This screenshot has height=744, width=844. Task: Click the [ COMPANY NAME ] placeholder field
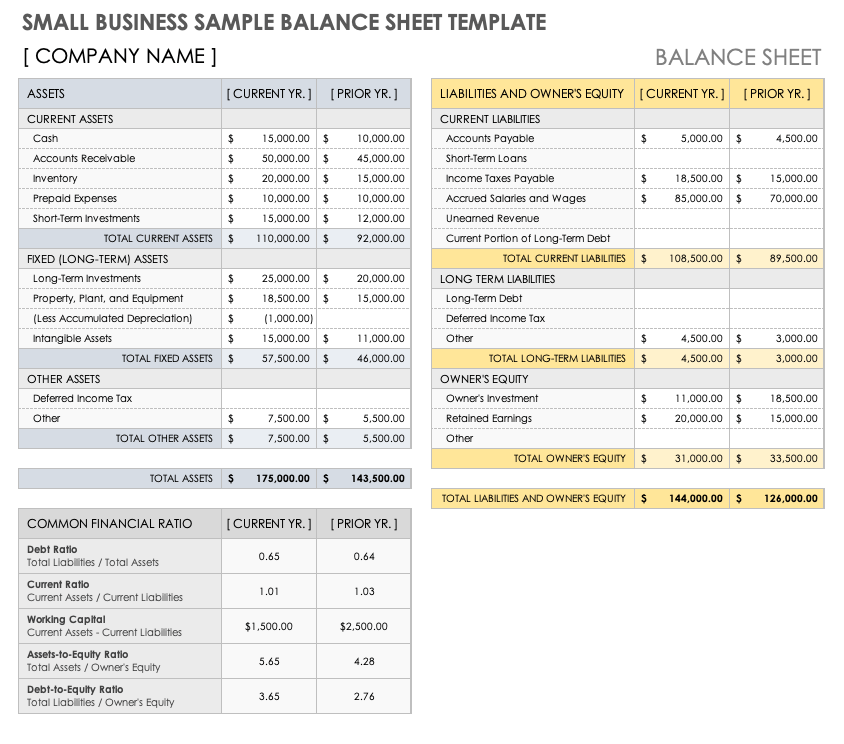(x=120, y=56)
